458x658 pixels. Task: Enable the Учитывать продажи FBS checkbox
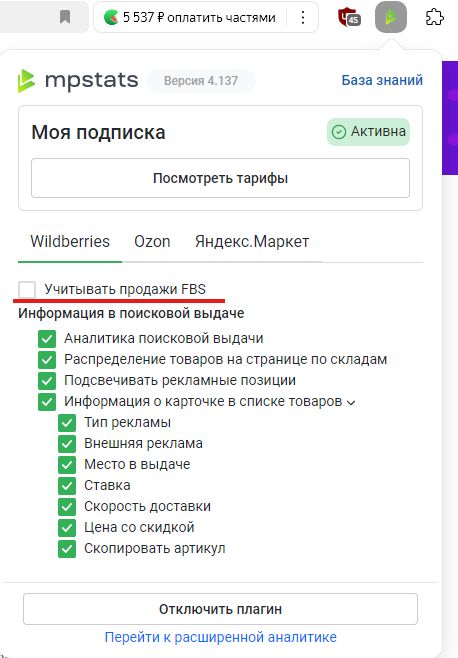[x=27, y=290]
